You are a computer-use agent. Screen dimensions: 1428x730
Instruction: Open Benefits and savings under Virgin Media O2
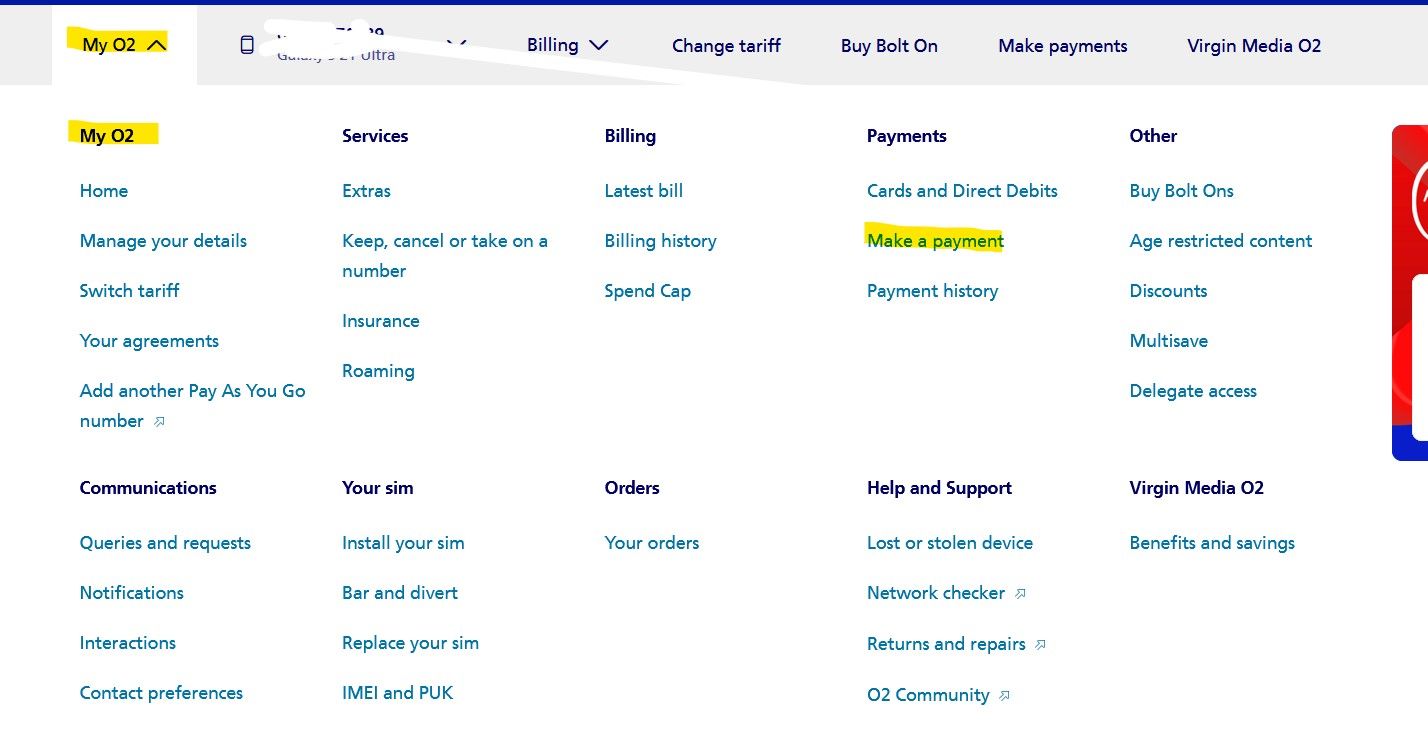1212,543
